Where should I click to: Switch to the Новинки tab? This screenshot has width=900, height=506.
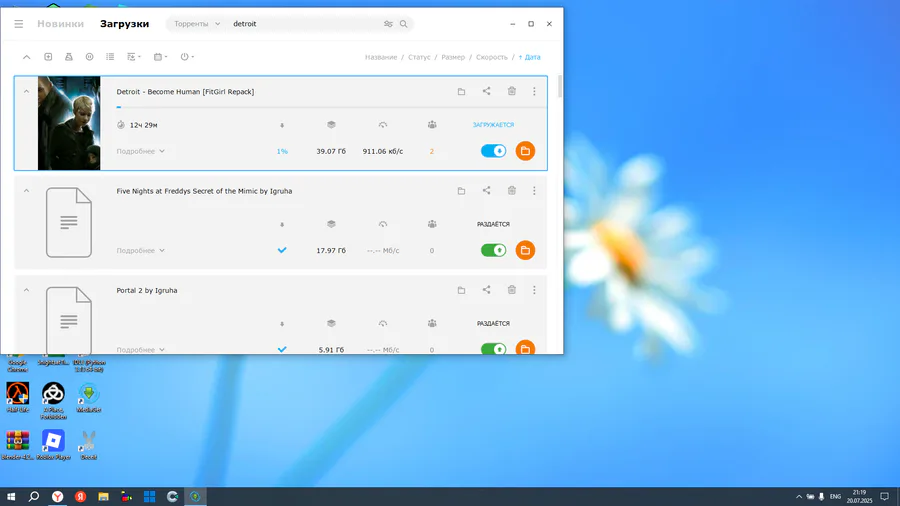pos(60,24)
